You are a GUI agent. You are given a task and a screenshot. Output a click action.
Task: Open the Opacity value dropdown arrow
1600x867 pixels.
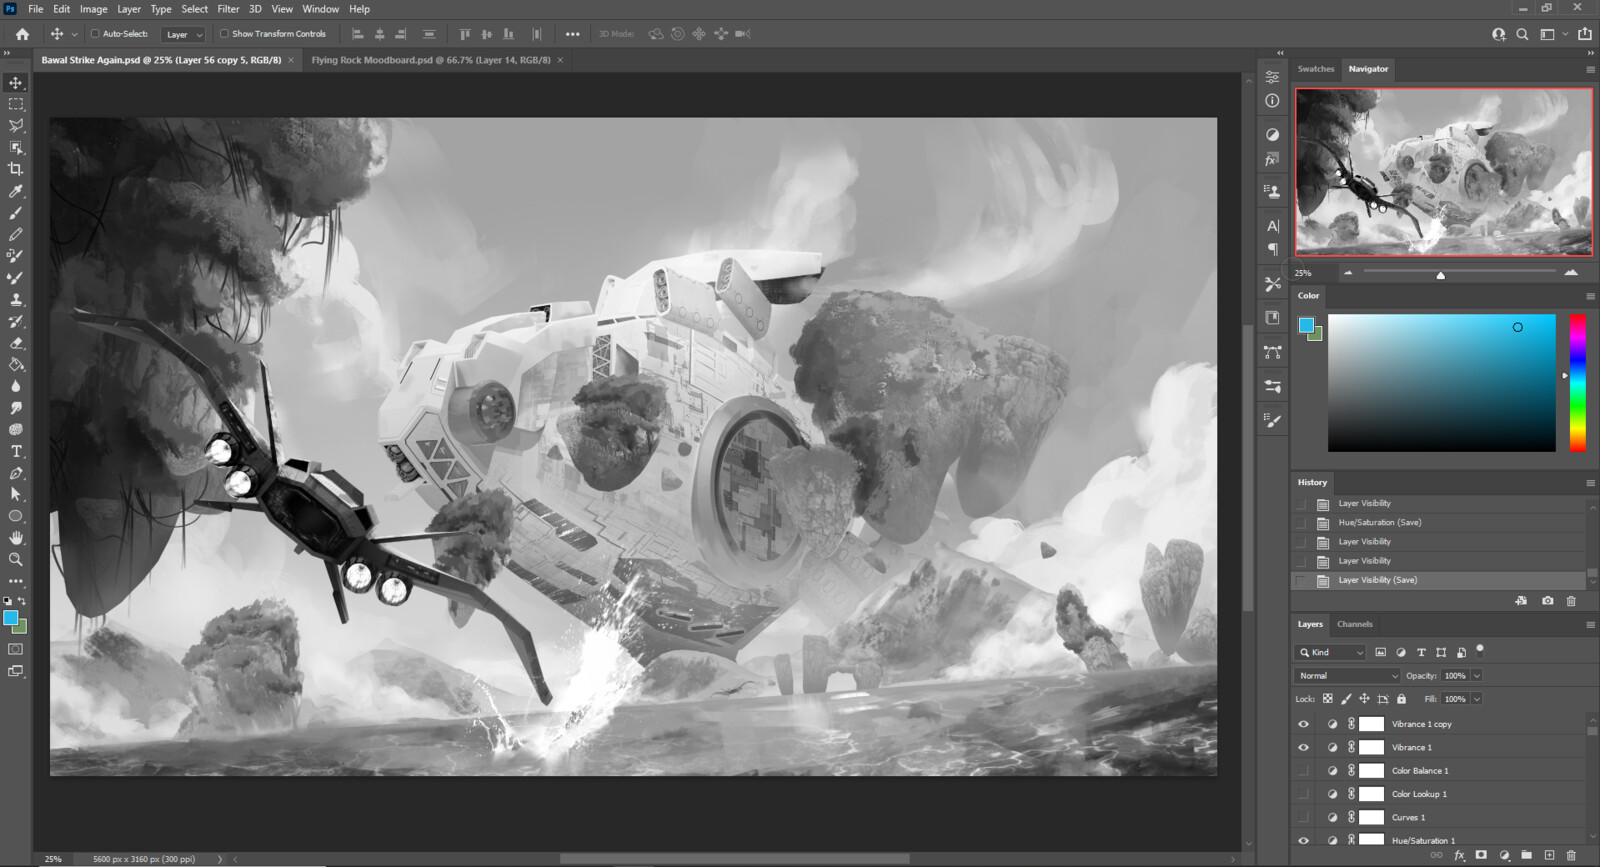(1476, 676)
